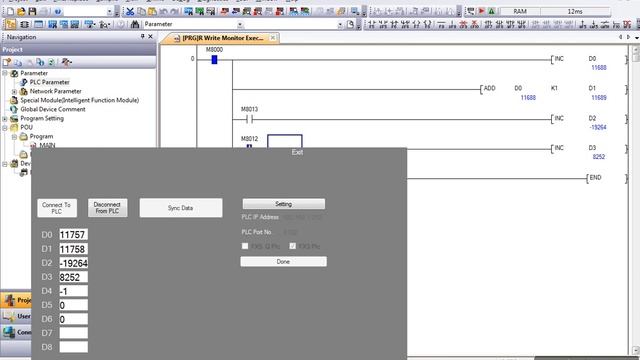The image size is (640, 360).
Task: Click the binoculars Find Device icon
Action: click(134, 24)
